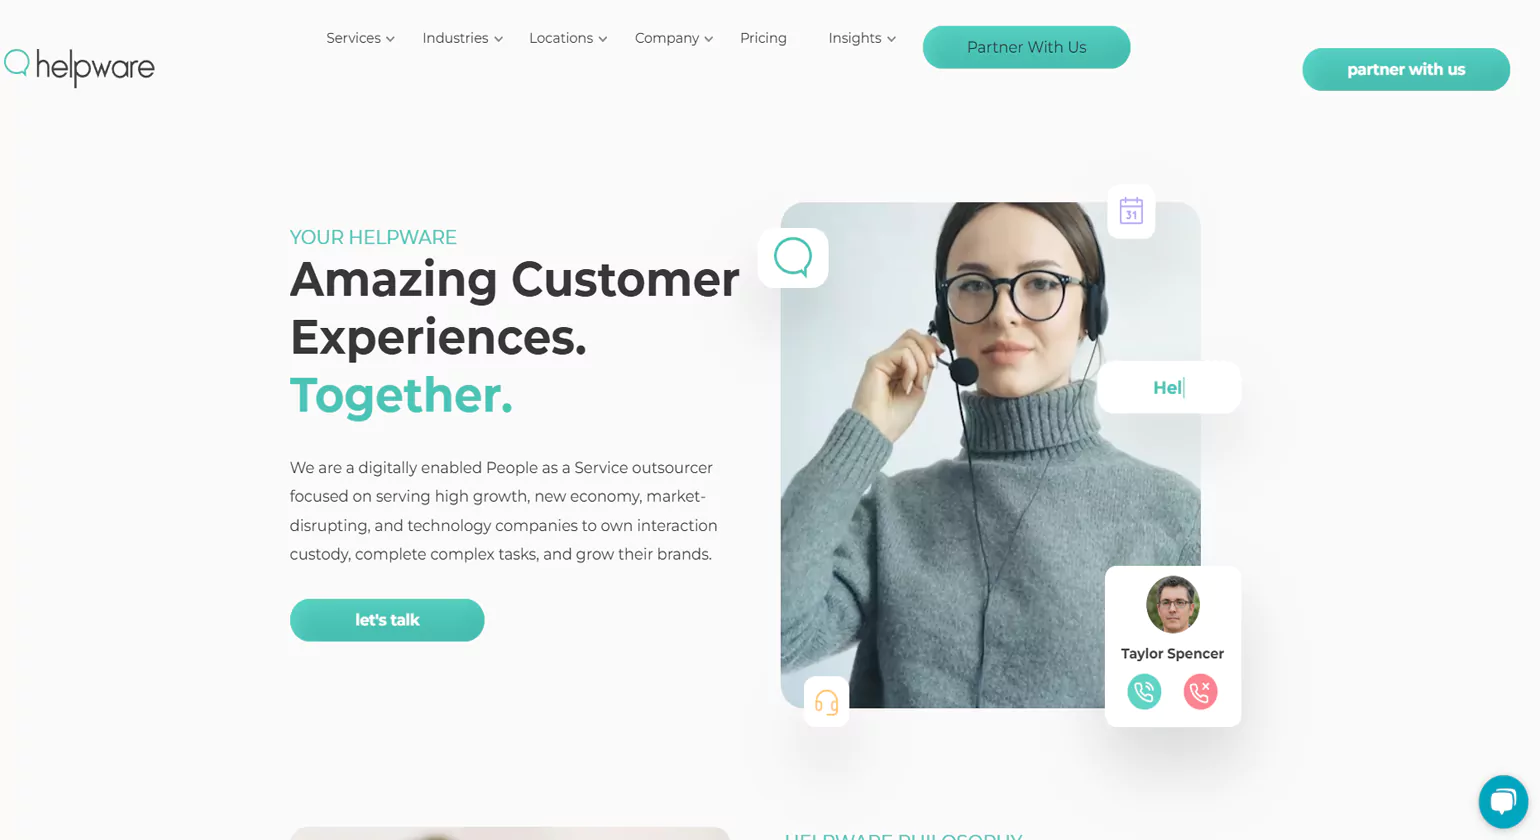Open the Company dropdown menu
Image resolution: width=1540 pixels, height=840 pixels.
pos(674,38)
